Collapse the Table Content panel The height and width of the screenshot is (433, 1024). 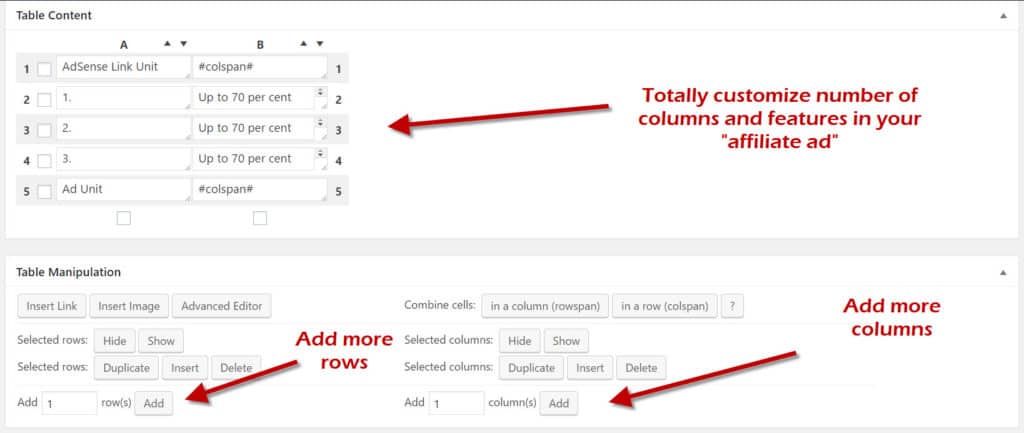pyautogui.click(x=1003, y=16)
